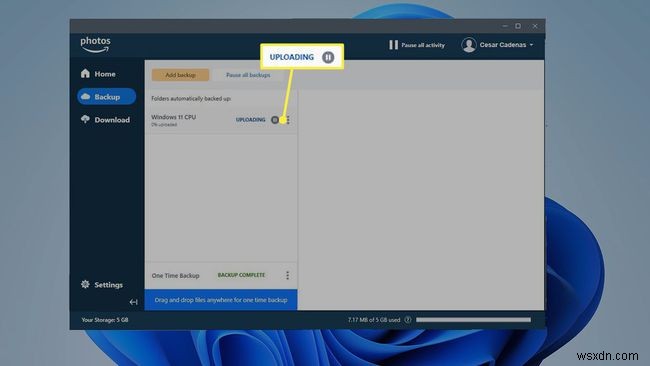Viewport: 650px width, 366px height.
Task: Click the drag and drop files banner
Action: (221, 300)
